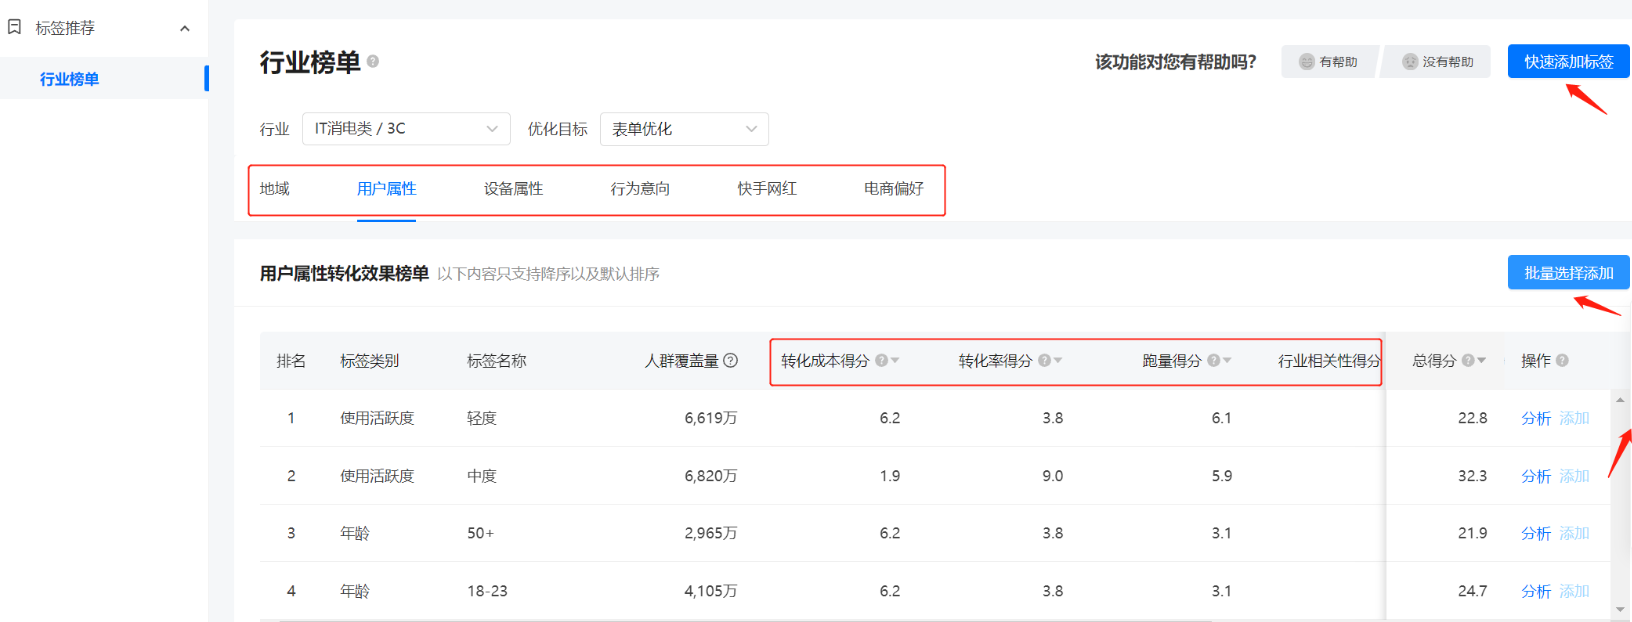Click the 行业相关性得分 column header
Image resolution: width=1632 pixels, height=622 pixels.
pos(1329,361)
